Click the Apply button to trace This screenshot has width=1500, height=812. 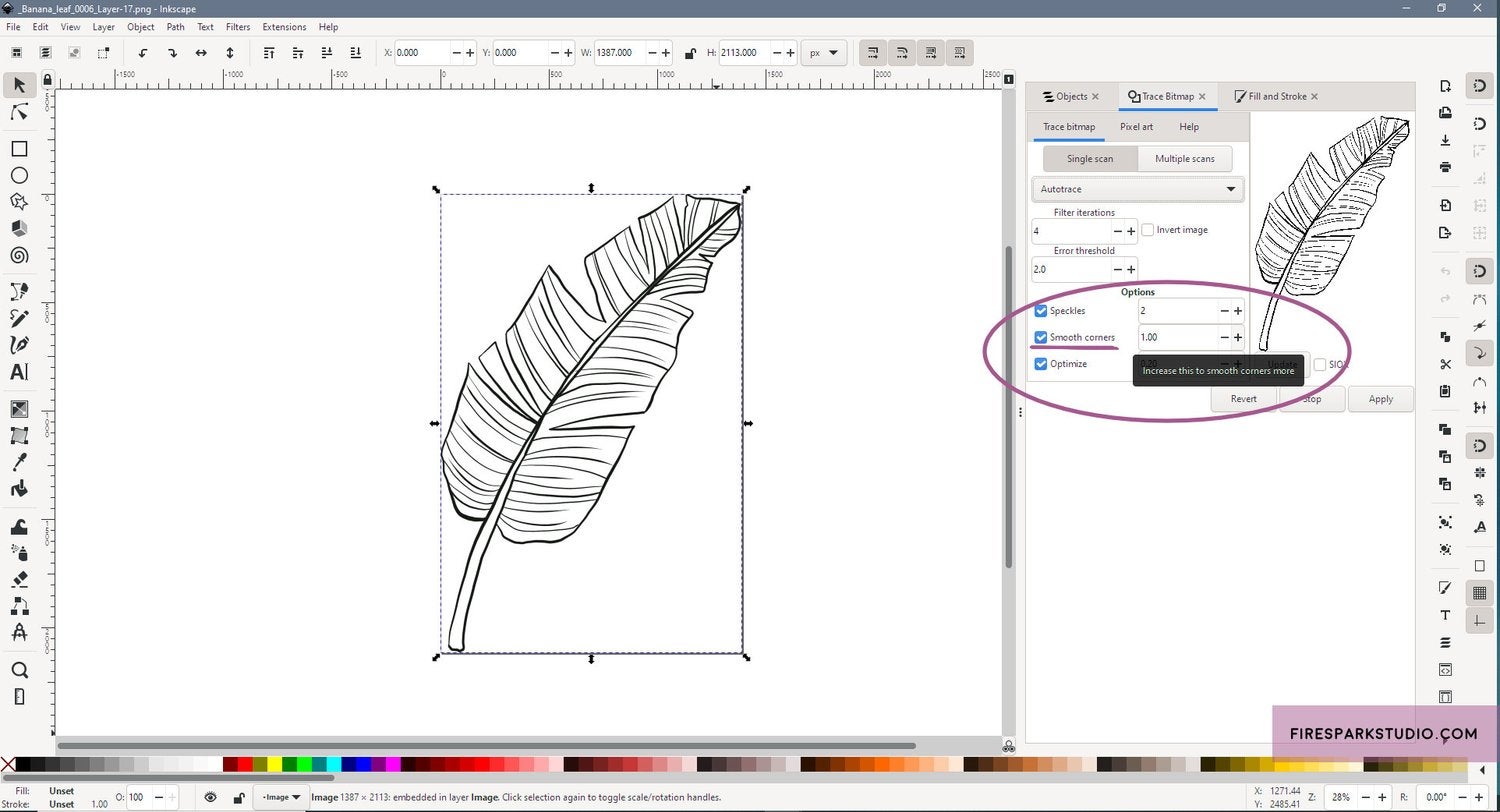click(x=1380, y=398)
